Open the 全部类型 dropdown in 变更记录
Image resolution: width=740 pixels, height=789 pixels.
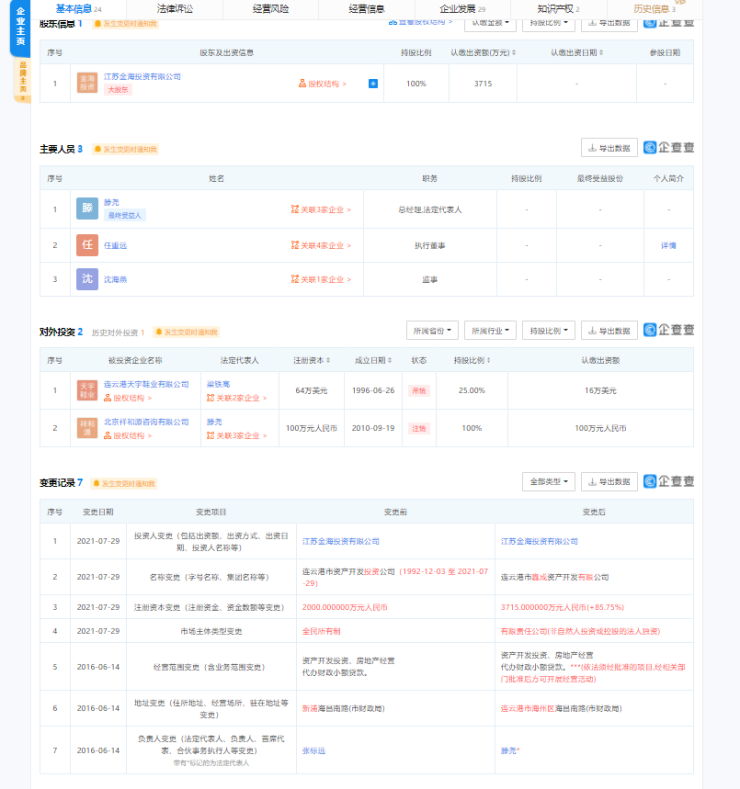click(548, 482)
